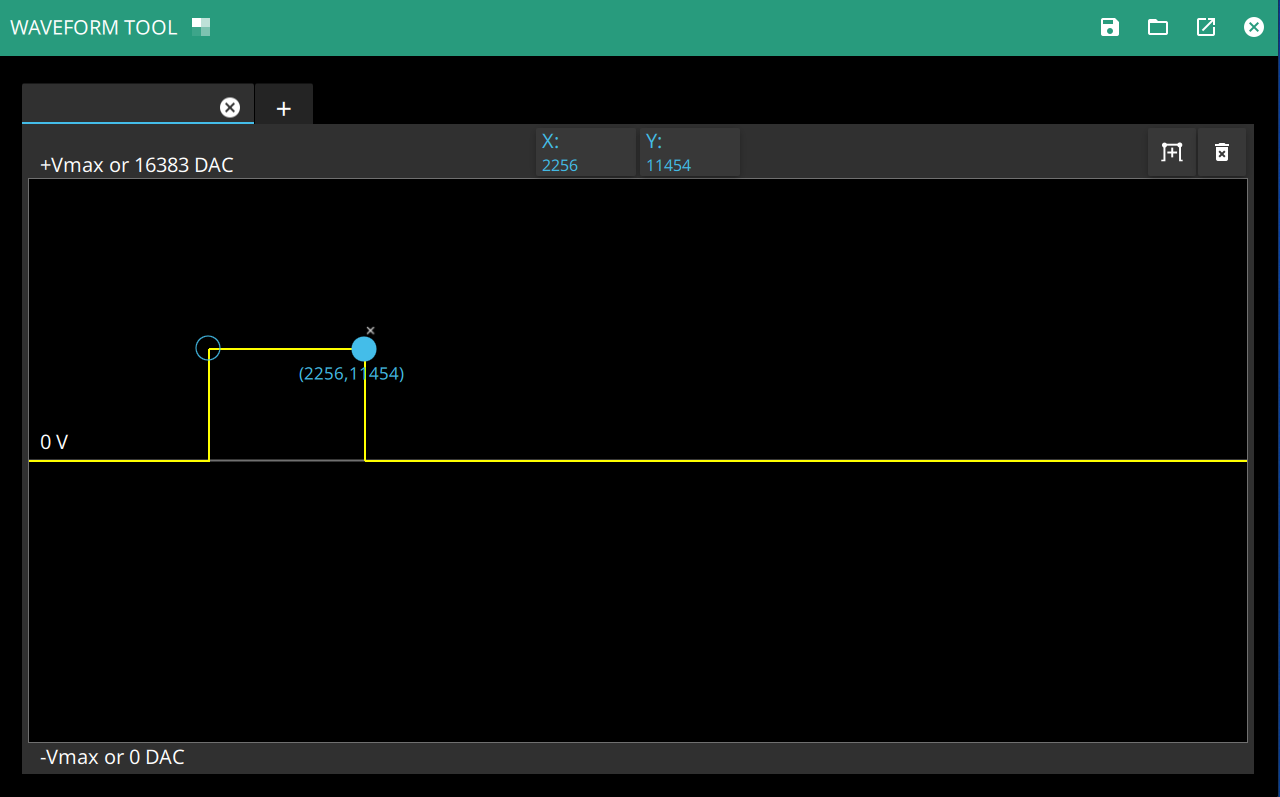Click the add point icon

[1171, 152]
